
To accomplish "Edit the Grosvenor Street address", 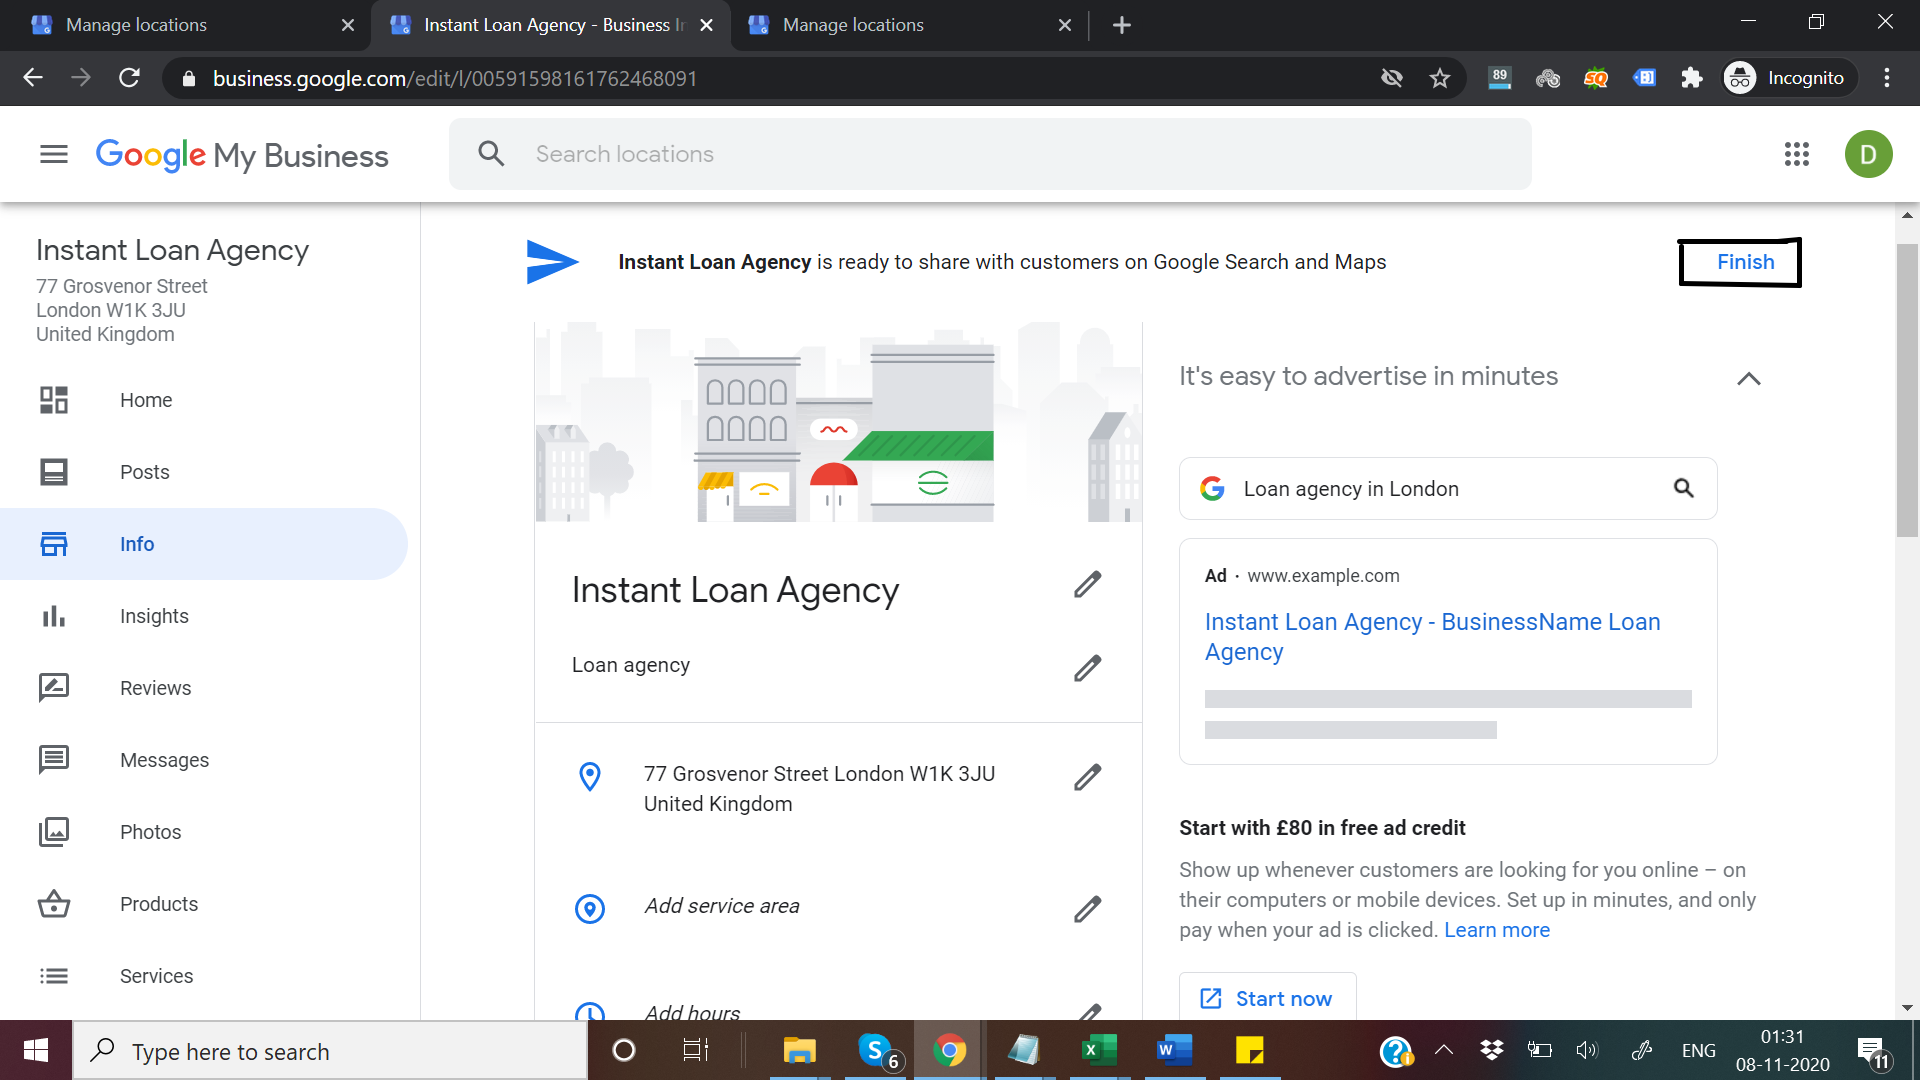I will (1088, 777).
